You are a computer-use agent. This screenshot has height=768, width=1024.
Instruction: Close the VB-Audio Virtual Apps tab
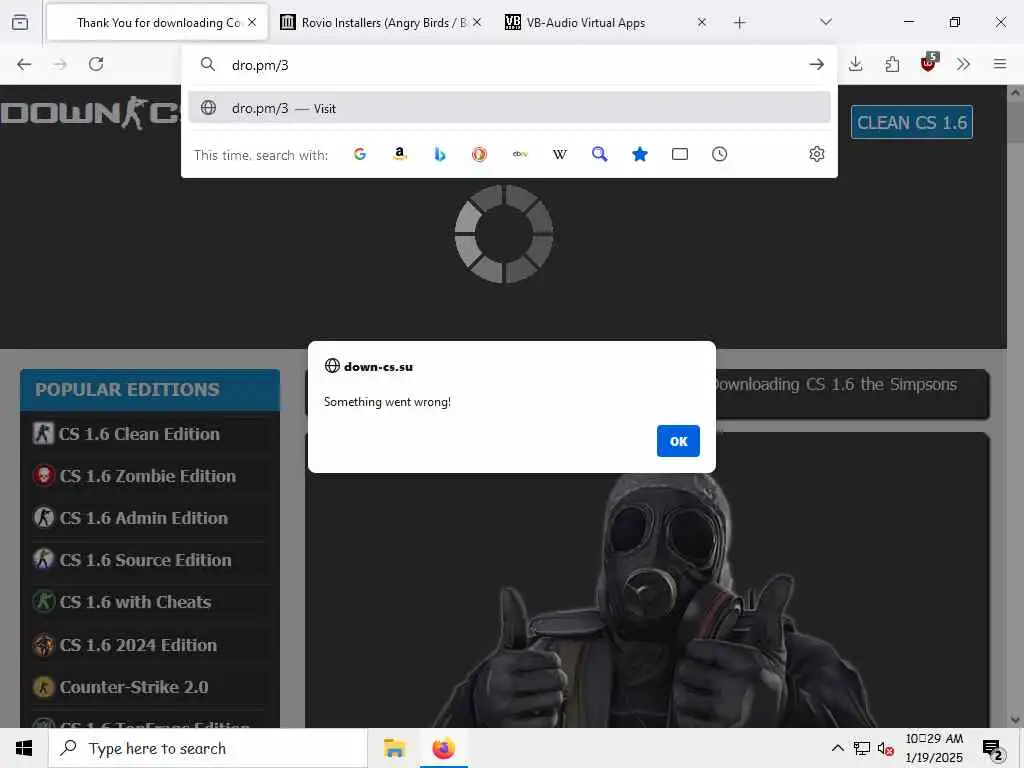coord(701,22)
